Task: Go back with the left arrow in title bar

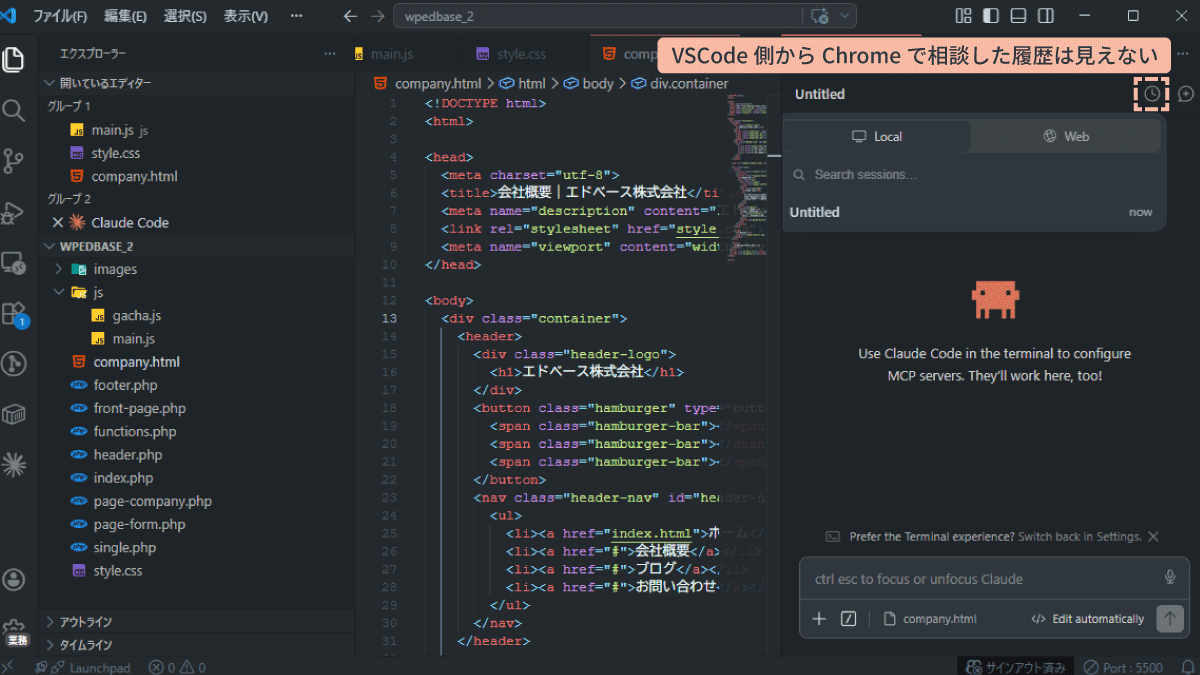Action: [x=350, y=16]
